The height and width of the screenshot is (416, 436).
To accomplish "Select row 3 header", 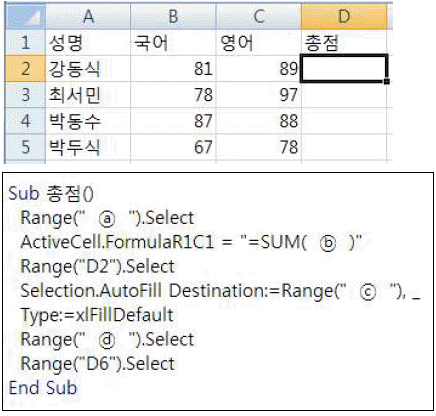I will [x=25, y=95].
